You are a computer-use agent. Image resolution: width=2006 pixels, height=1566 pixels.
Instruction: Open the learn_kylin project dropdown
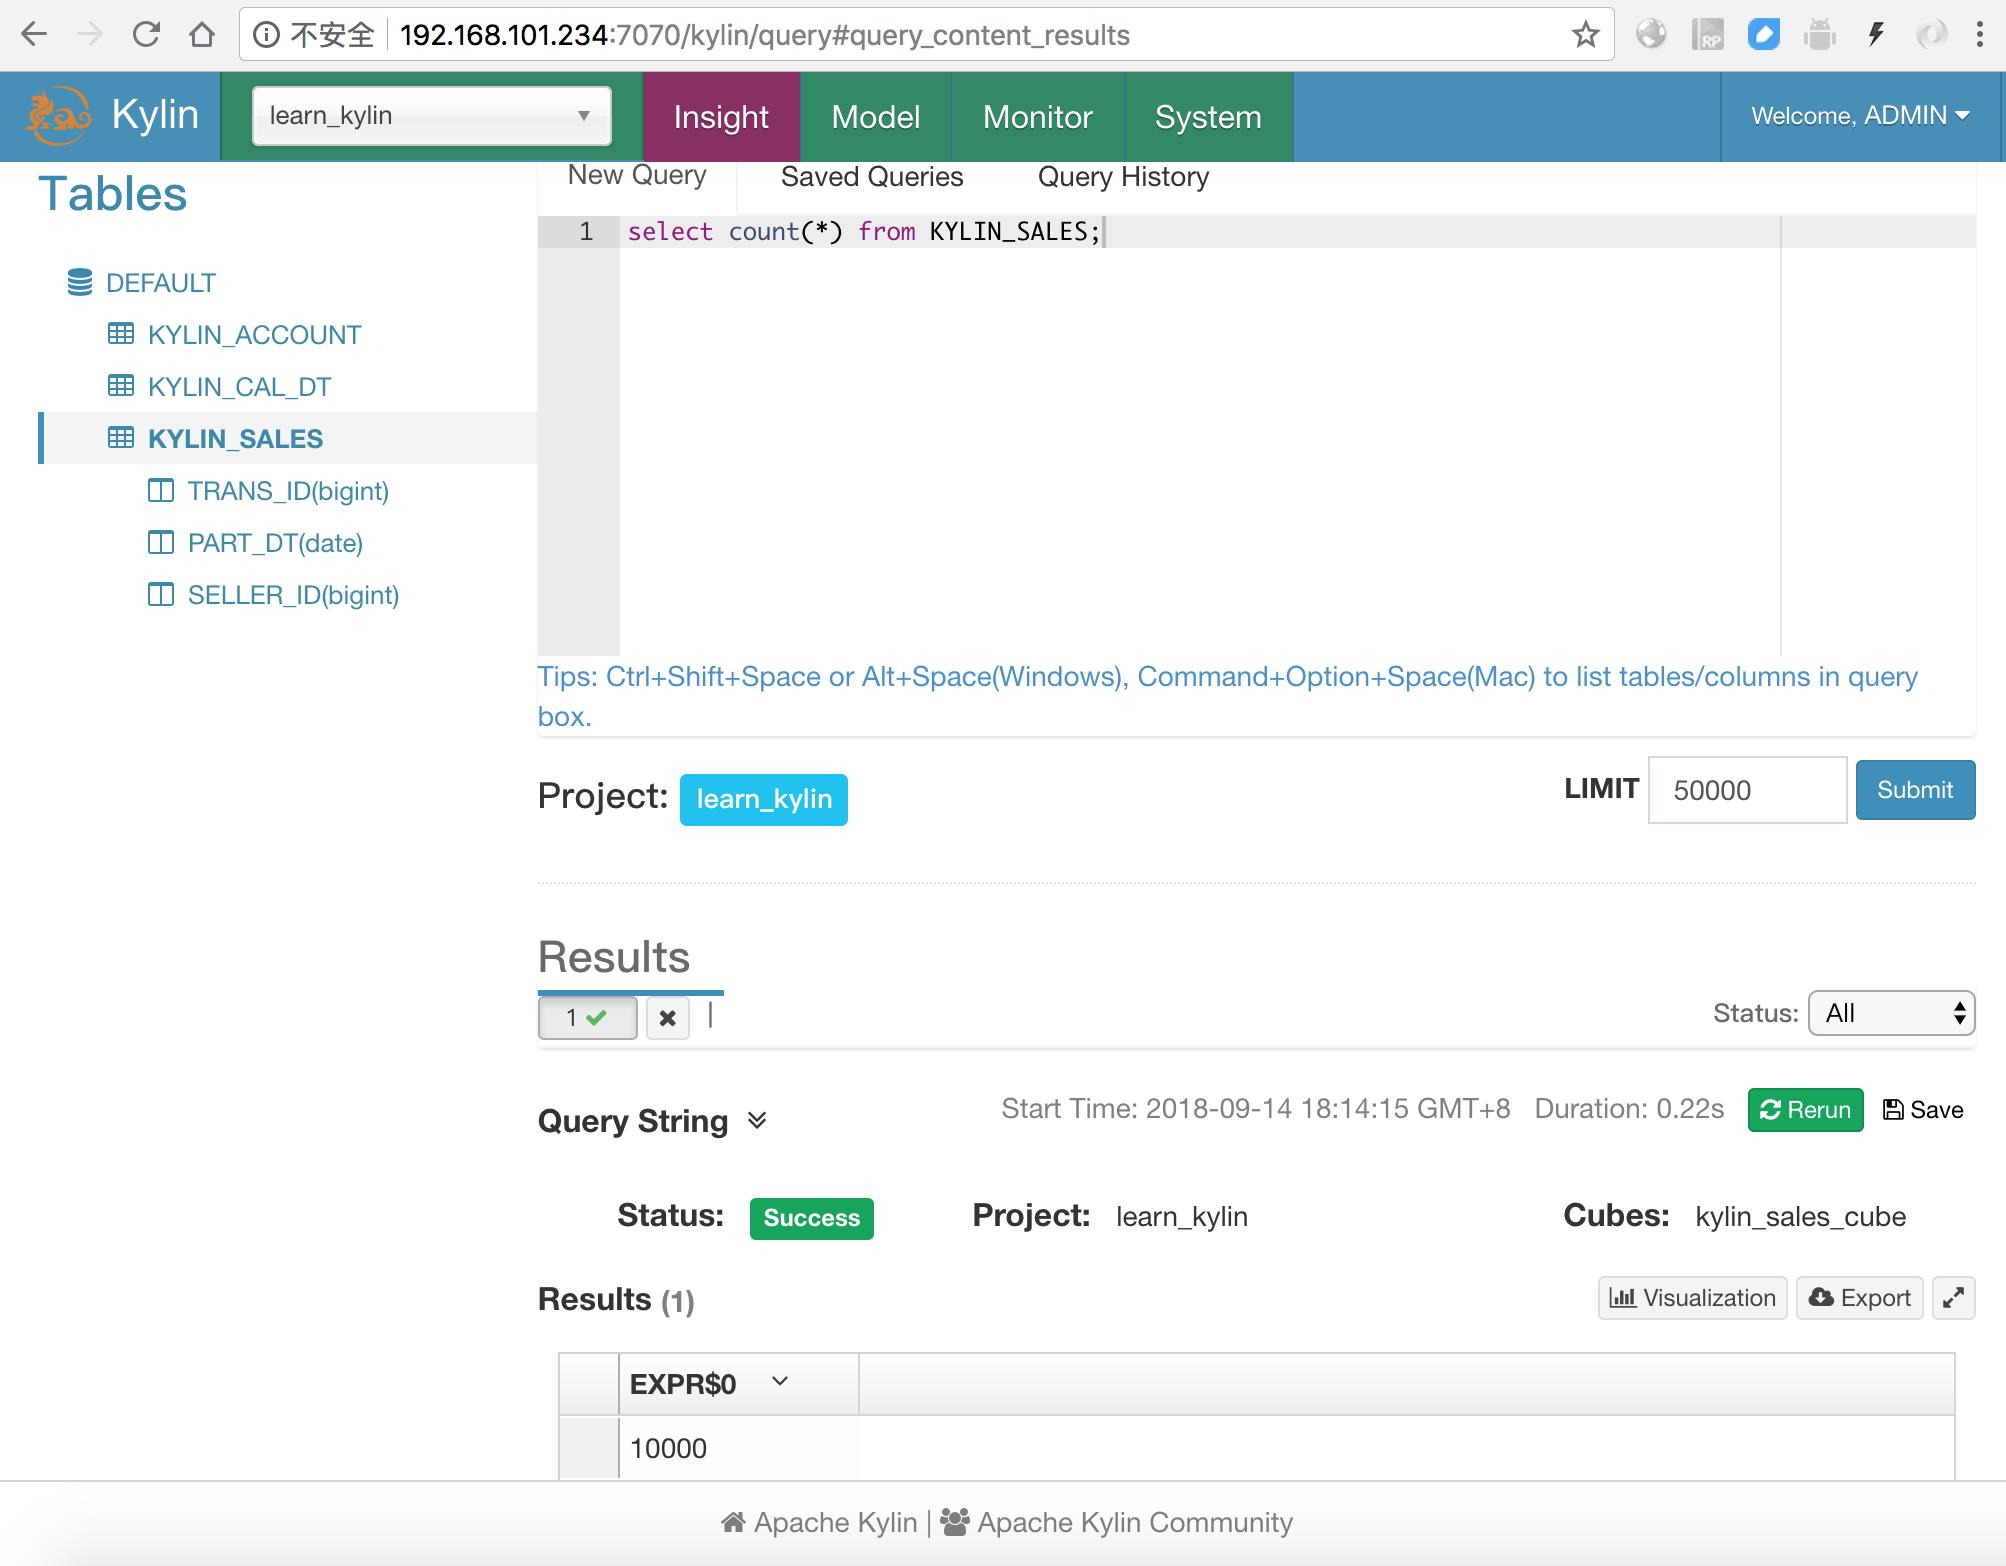pyautogui.click(x=432, y=116)
